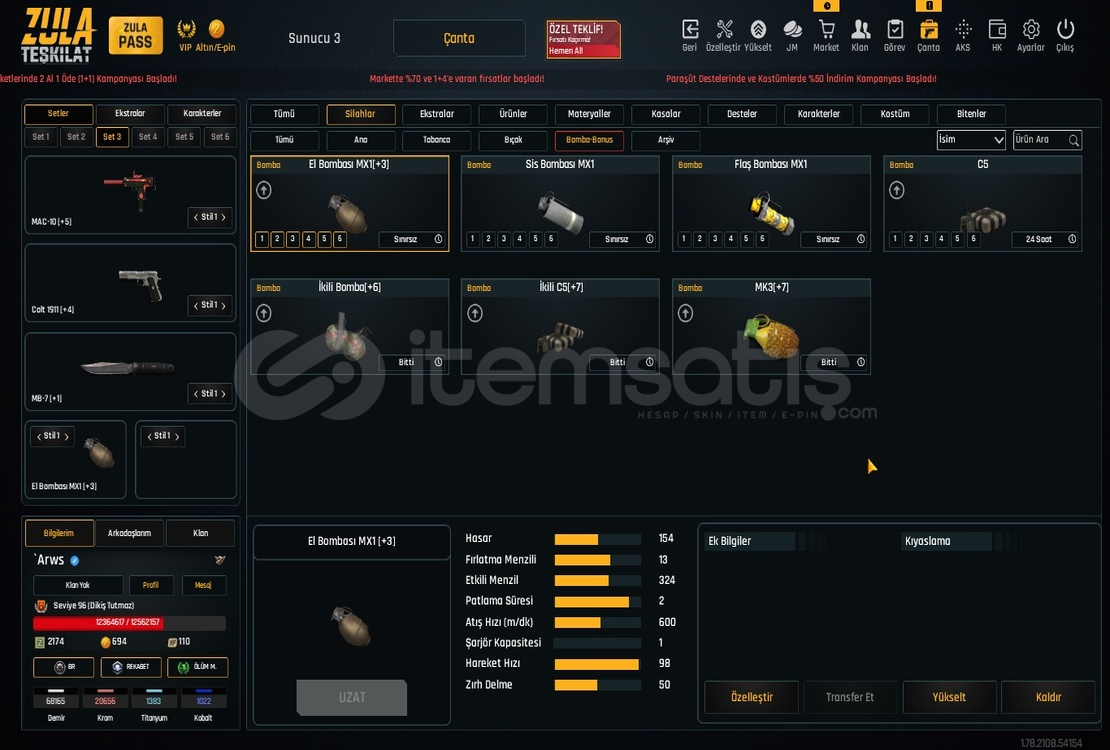Click the clock icon on Flaş Bombası MX1 card
The width and height of the screenshot is (1110, 750).
tap(861, 239)
